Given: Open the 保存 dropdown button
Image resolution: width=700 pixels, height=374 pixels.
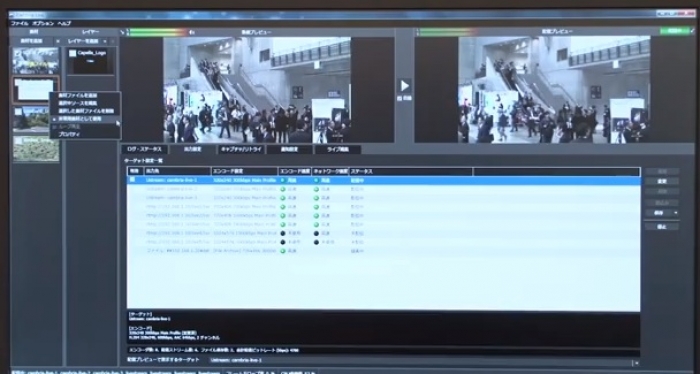Looking at the screenshot, I should pos(662,213).
